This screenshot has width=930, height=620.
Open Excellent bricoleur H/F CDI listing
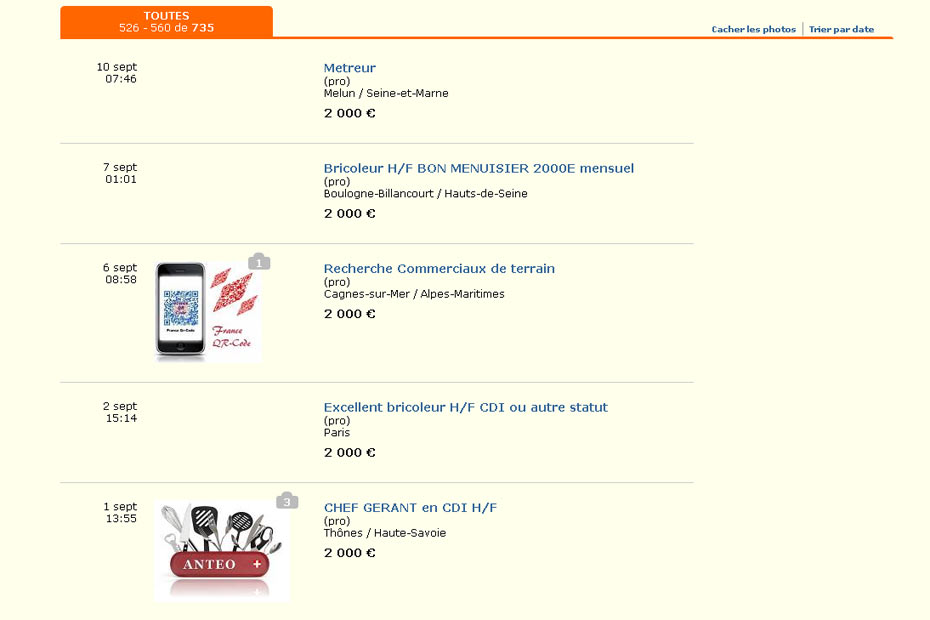point(465,407)
